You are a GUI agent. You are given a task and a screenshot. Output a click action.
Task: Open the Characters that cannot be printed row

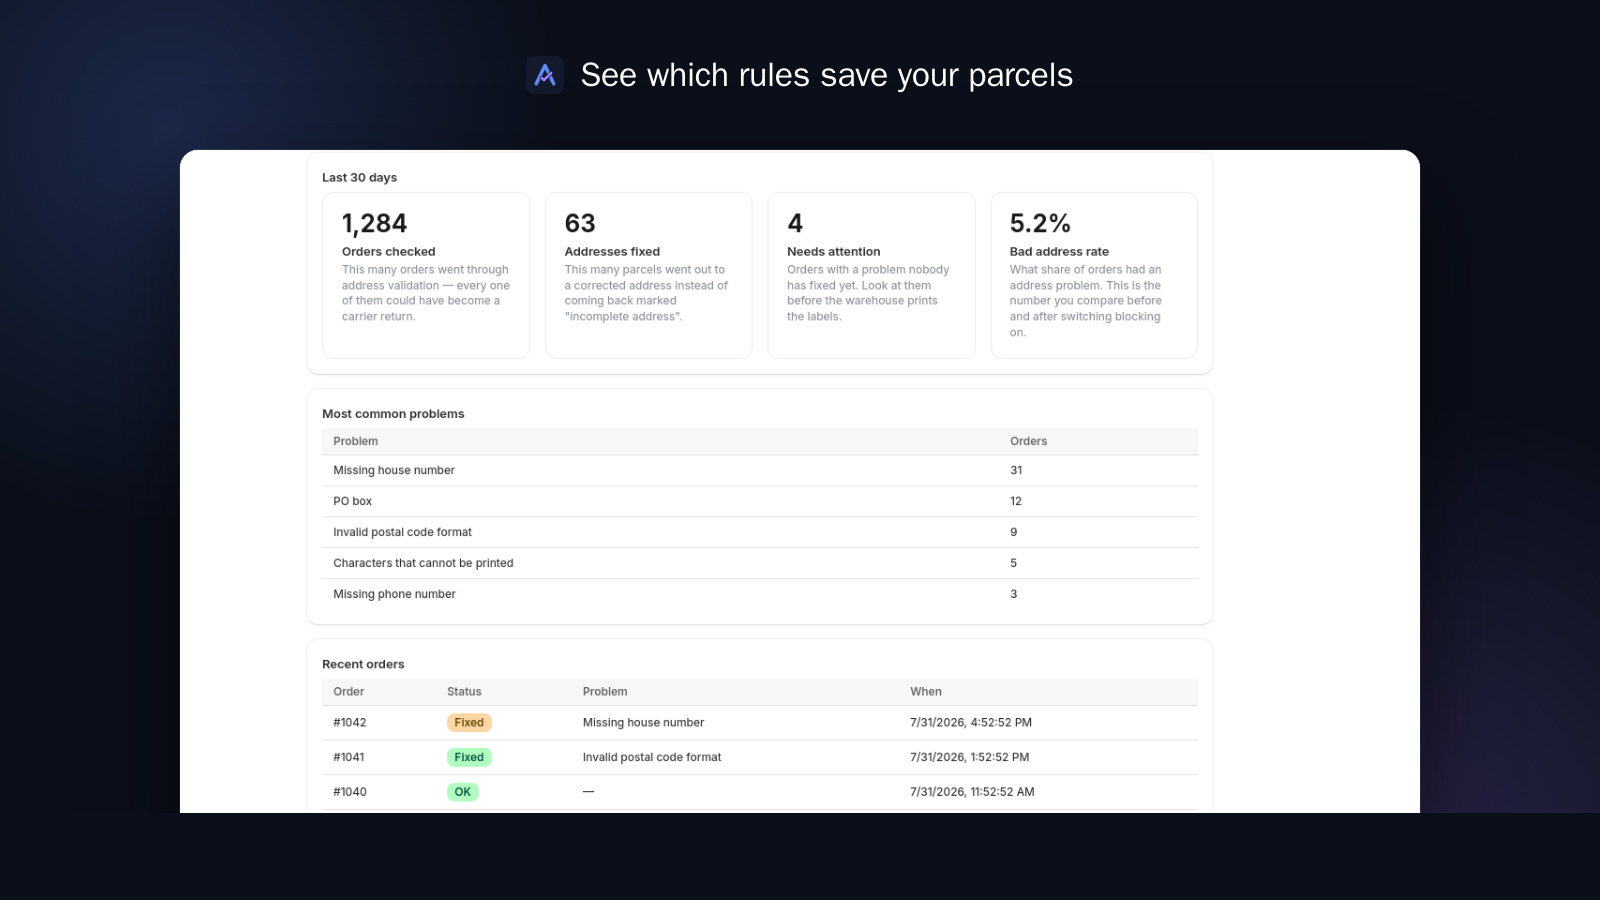pyautogui.click(x=760, y=564)
